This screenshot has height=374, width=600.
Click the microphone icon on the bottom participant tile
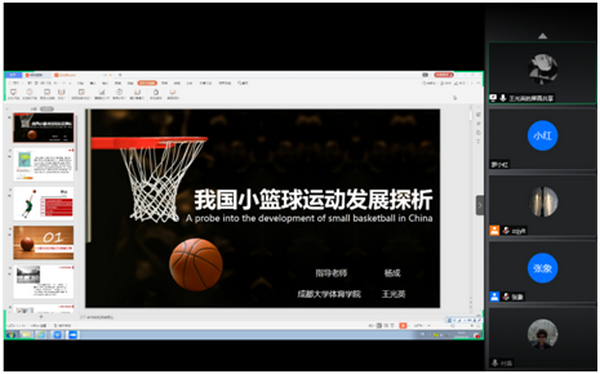tap(495, 363)
